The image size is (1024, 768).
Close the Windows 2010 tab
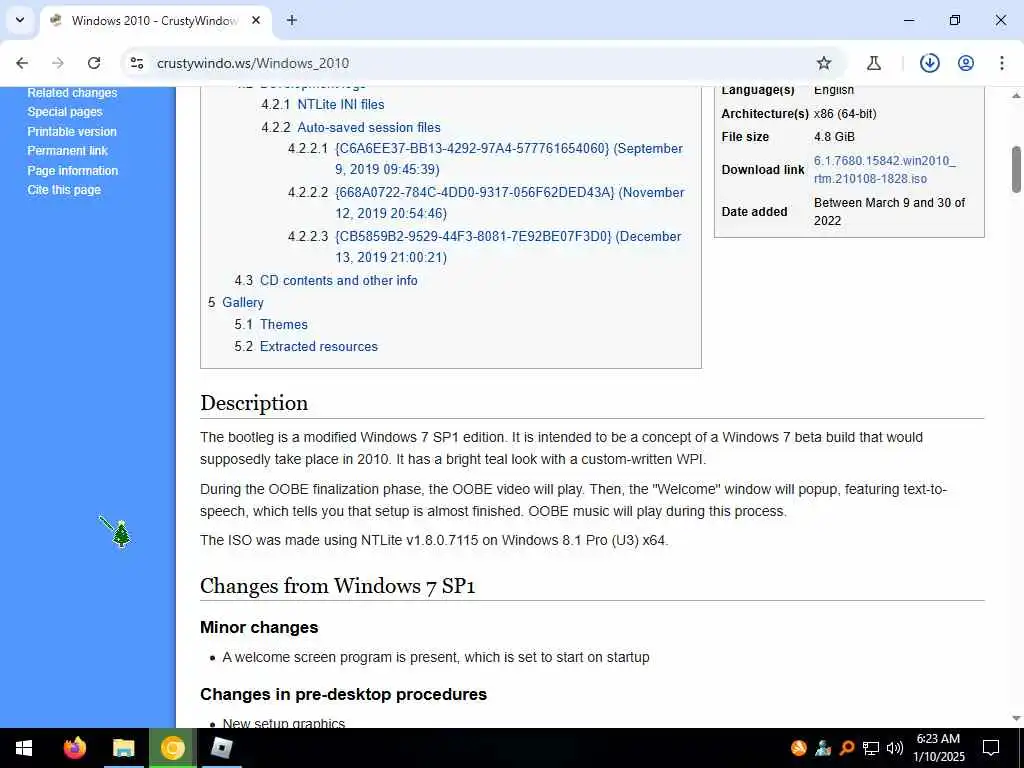coord(256,20)
